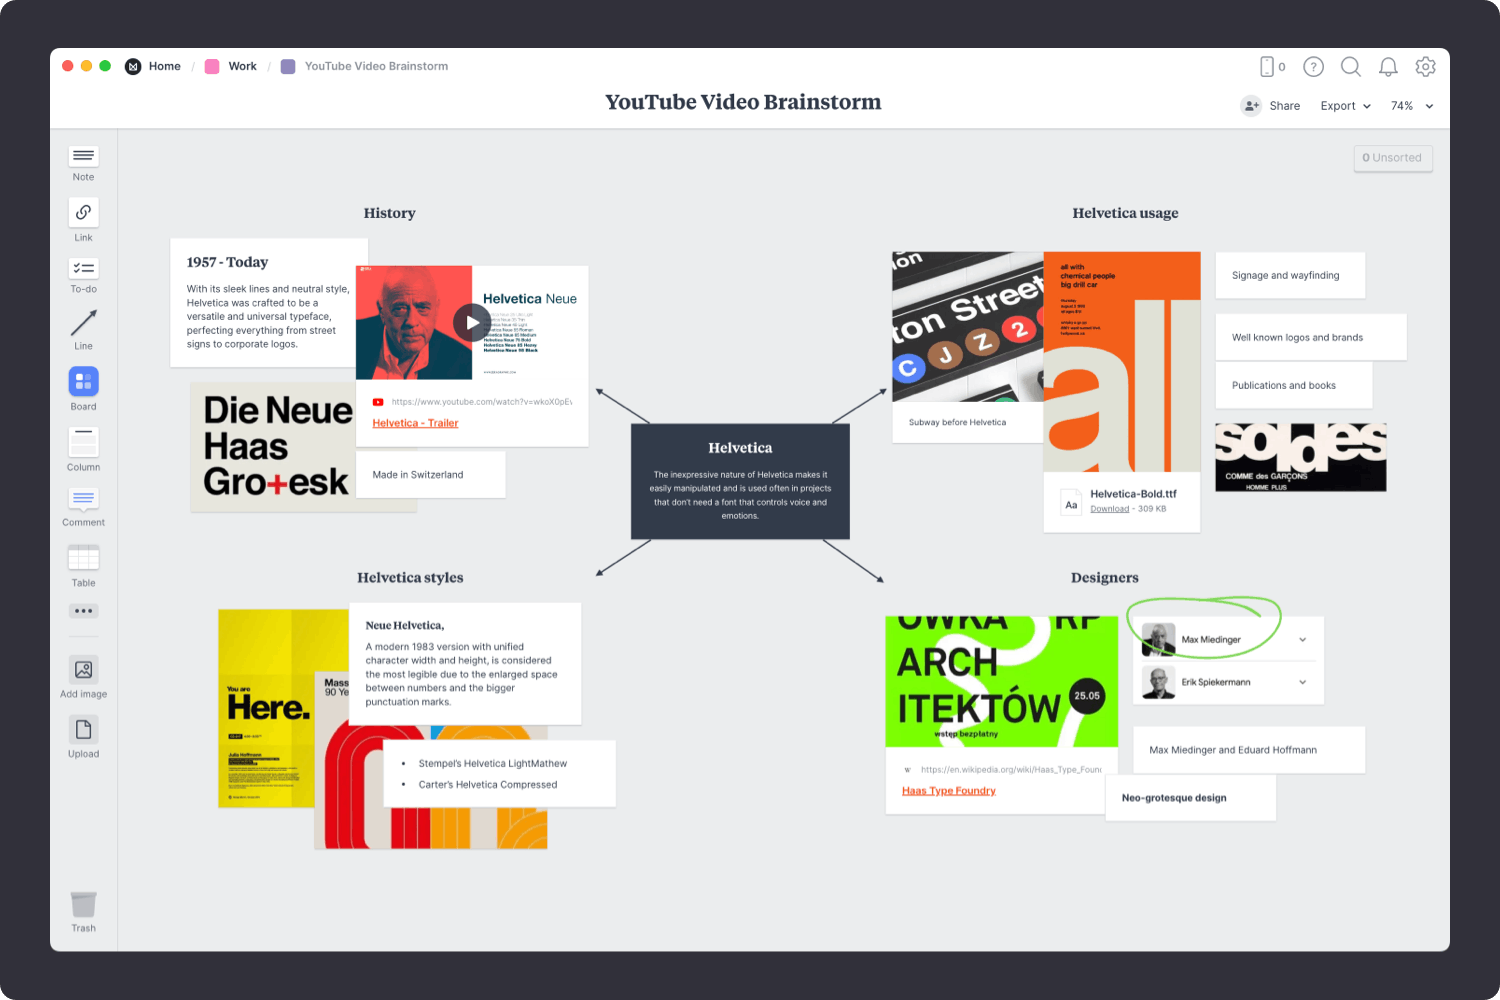Image resolution: width=1500 pixels, height=1000 pixels.
Task: Select the central dark Helvetica note
Action: (740, 482)
